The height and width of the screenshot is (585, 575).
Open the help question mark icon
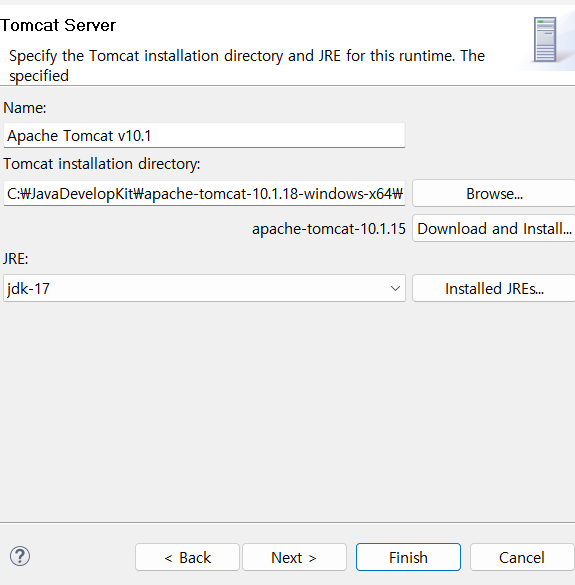tap(20, 556)
